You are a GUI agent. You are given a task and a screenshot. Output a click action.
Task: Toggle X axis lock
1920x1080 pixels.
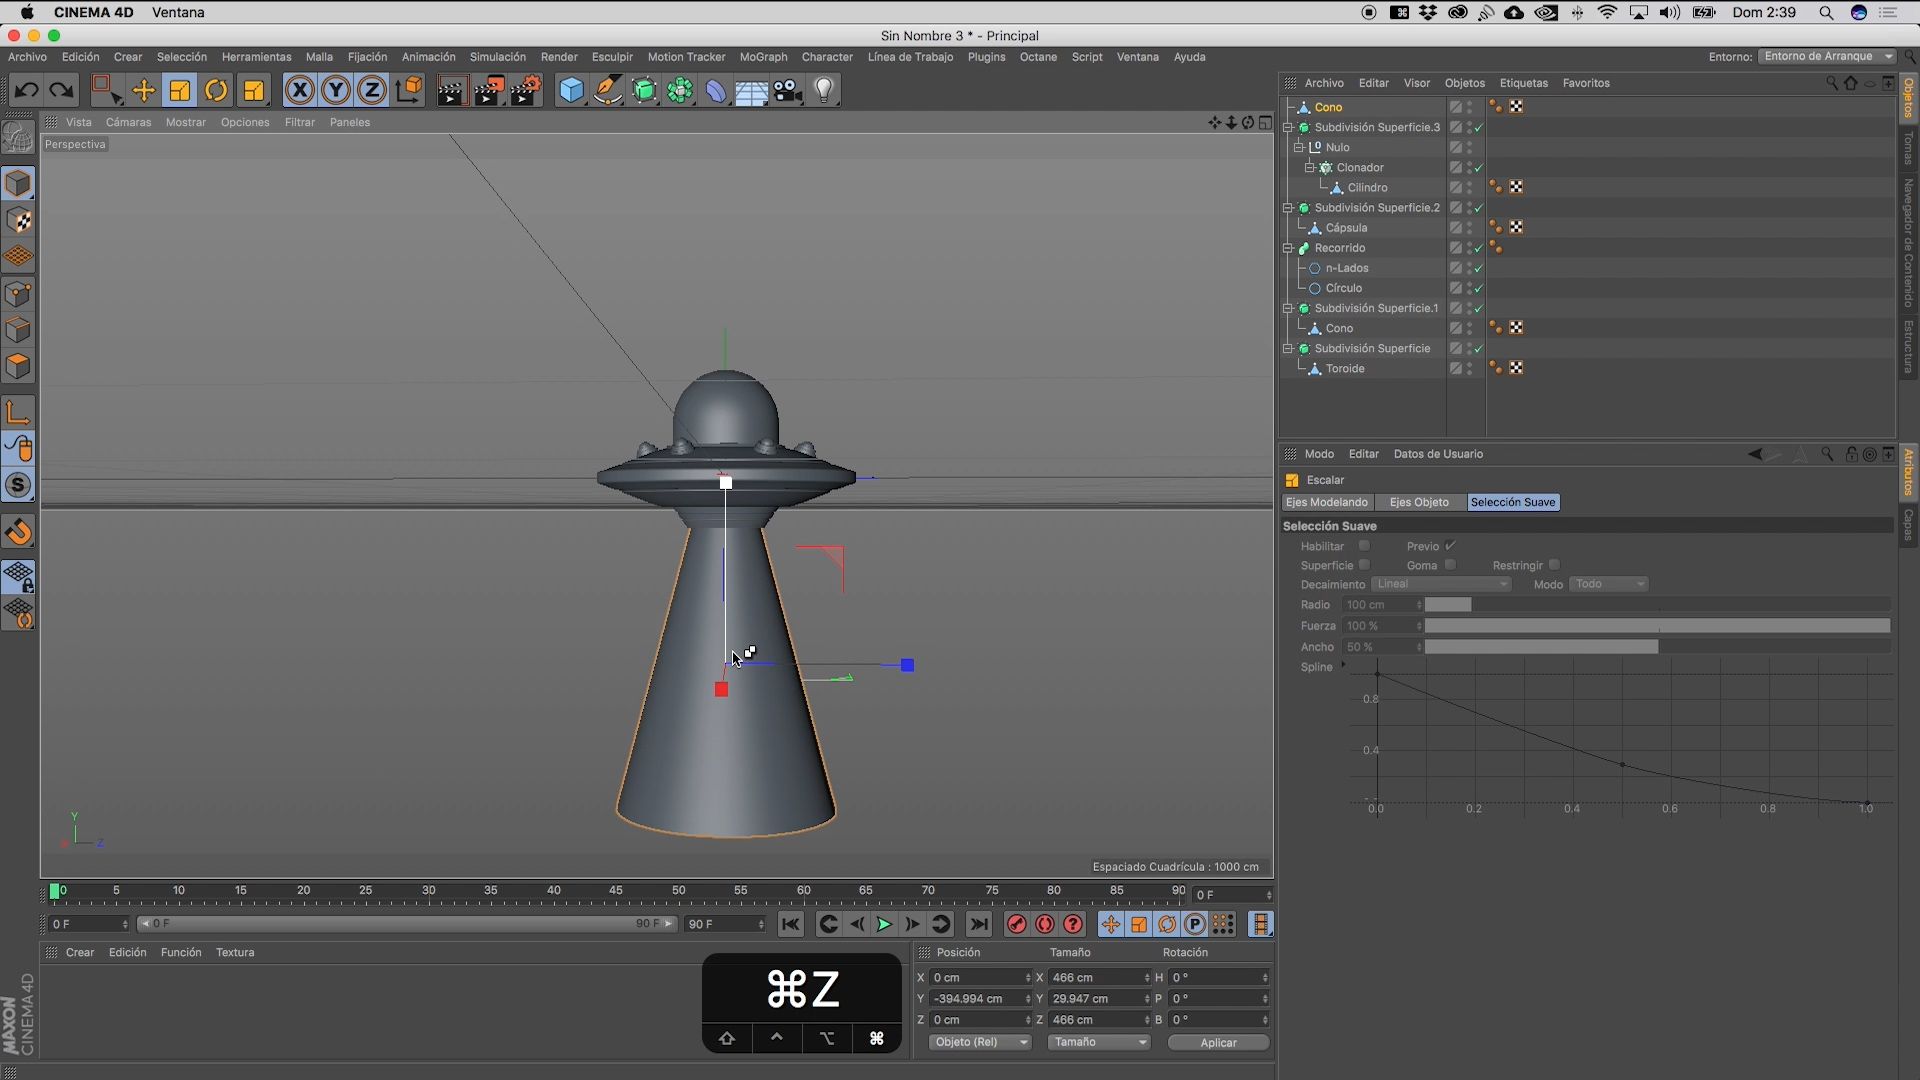(299, 90)
